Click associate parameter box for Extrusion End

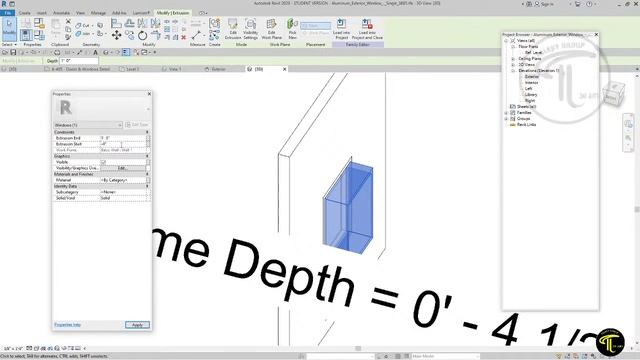point(148,138)
